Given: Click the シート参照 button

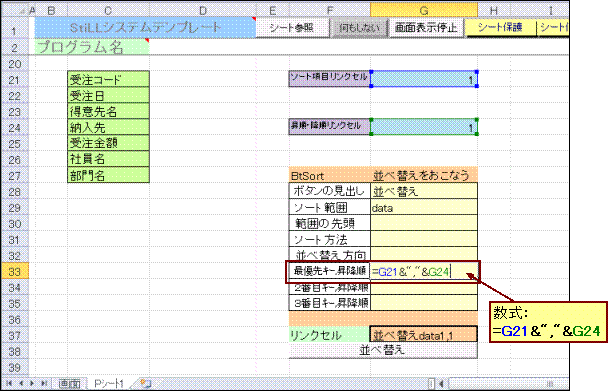Looking at the screenshot, I should coord(292,28).
